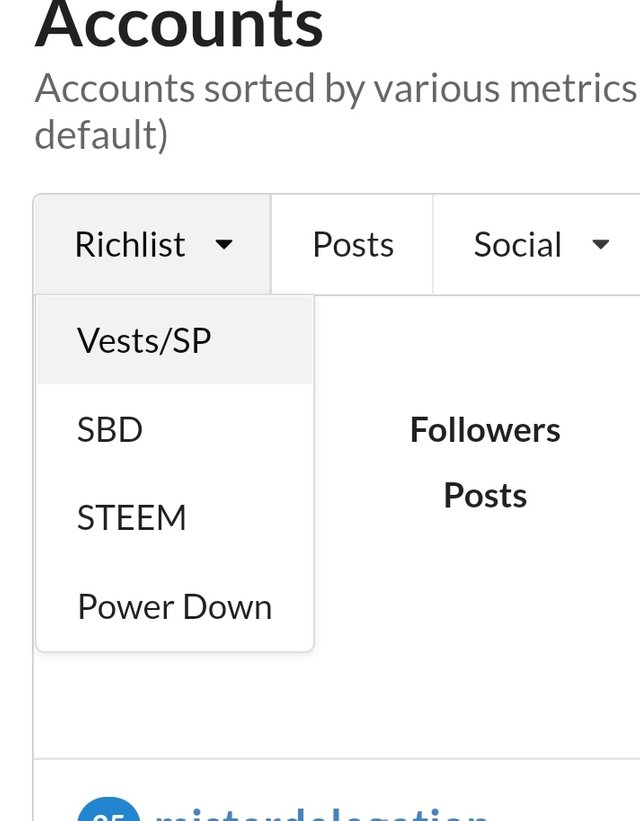Open the Richlist dropdown tab
The height and width of the screenshot is (821, 640).
click(152, 245)
